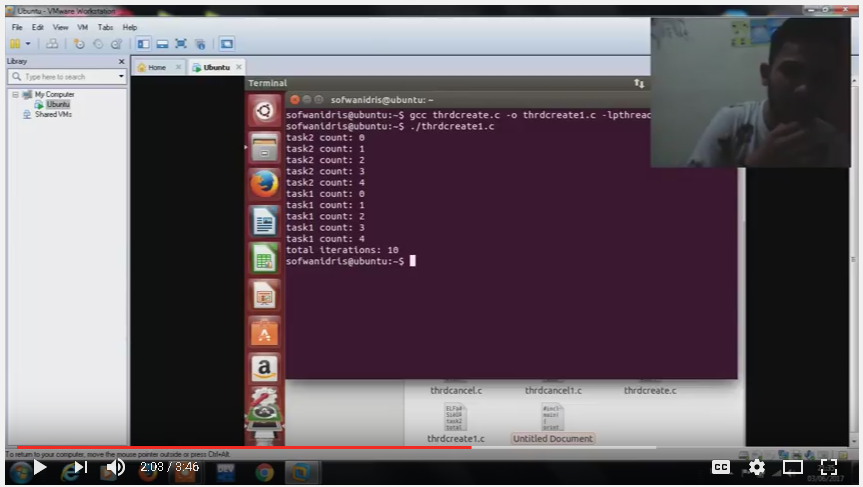Toggle the thumbnail bar view icon
The height and width of the screenshot is (487, 863).
pyautogui.click(x=162, y=43)
